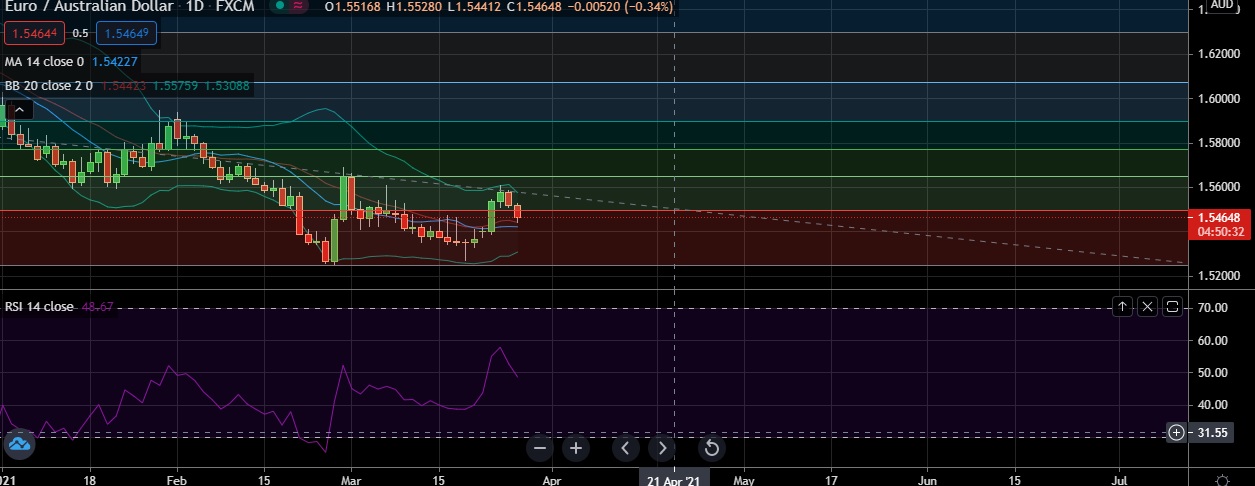The height and width of the screenshot is (486, 1255).
Task: Click the Feb label on the time axis
Action: [177, 480]
